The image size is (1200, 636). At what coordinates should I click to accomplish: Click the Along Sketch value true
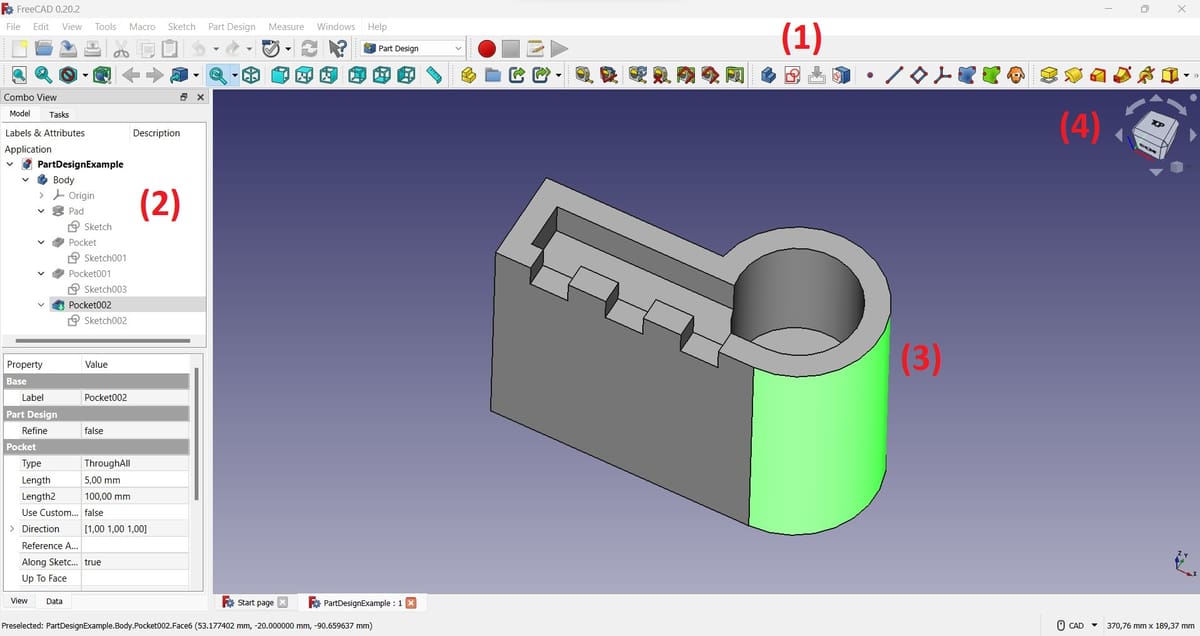pos(134,562)
